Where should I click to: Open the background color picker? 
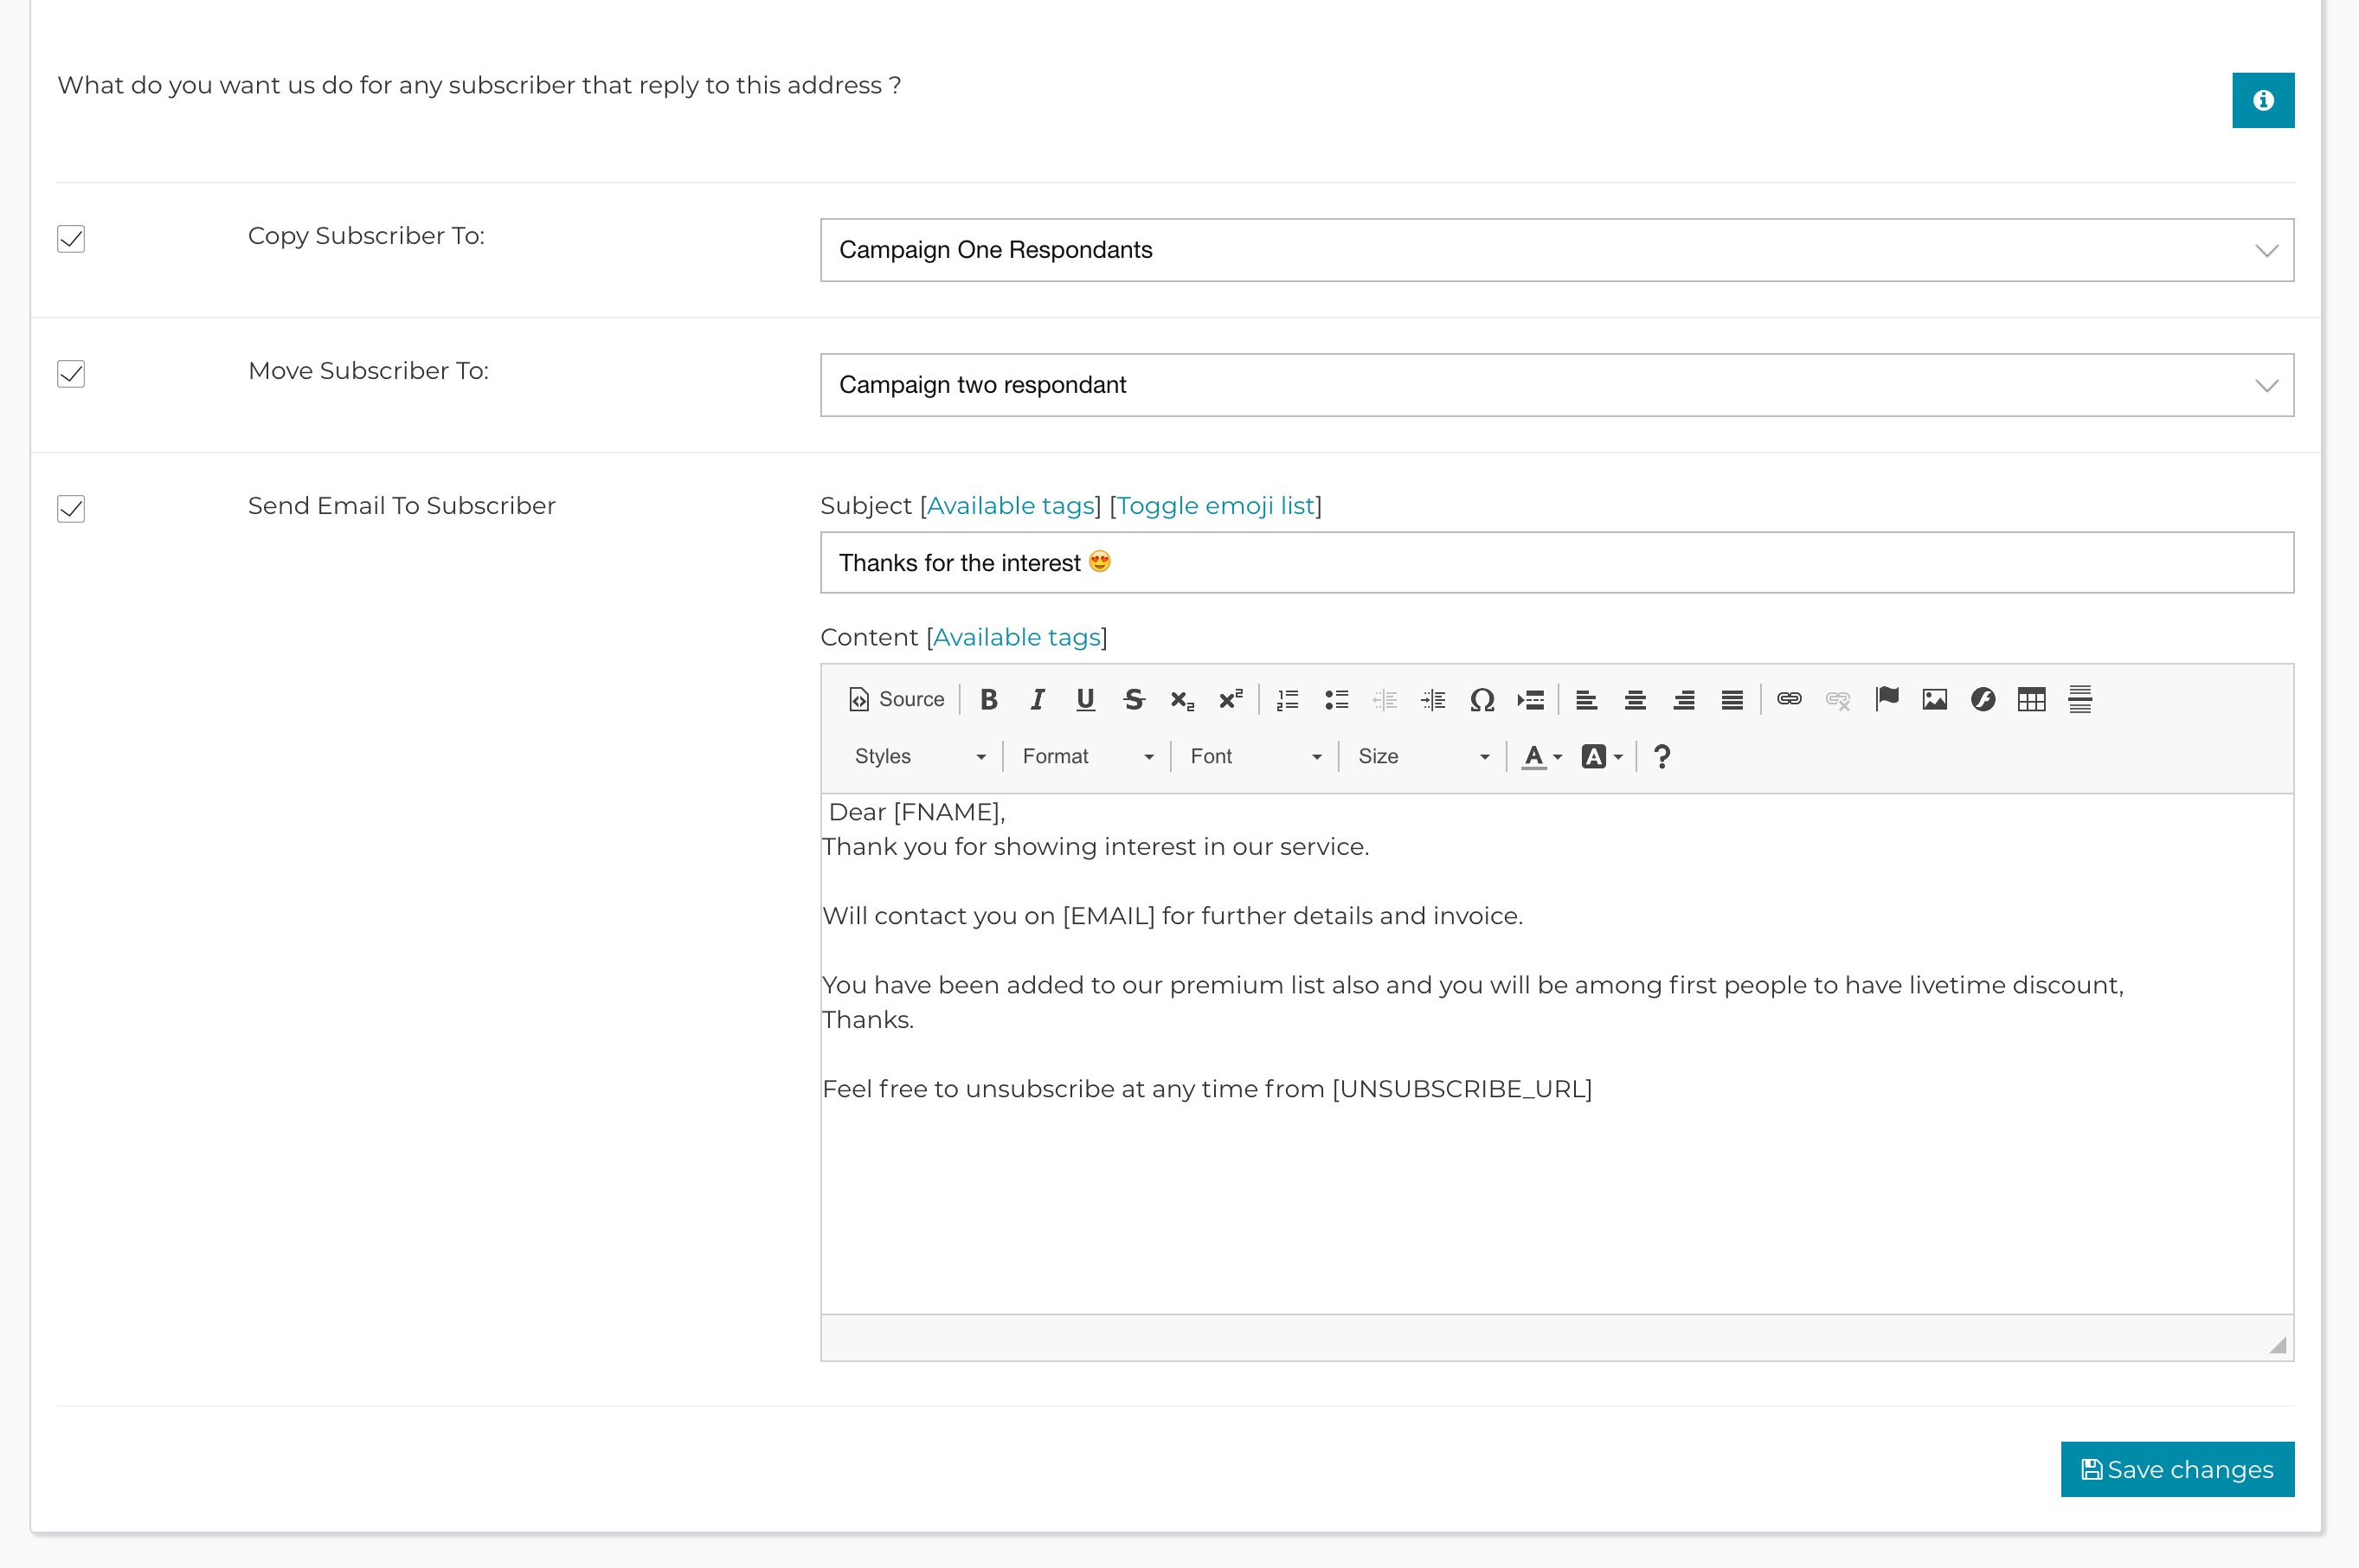coord(1601,756)
